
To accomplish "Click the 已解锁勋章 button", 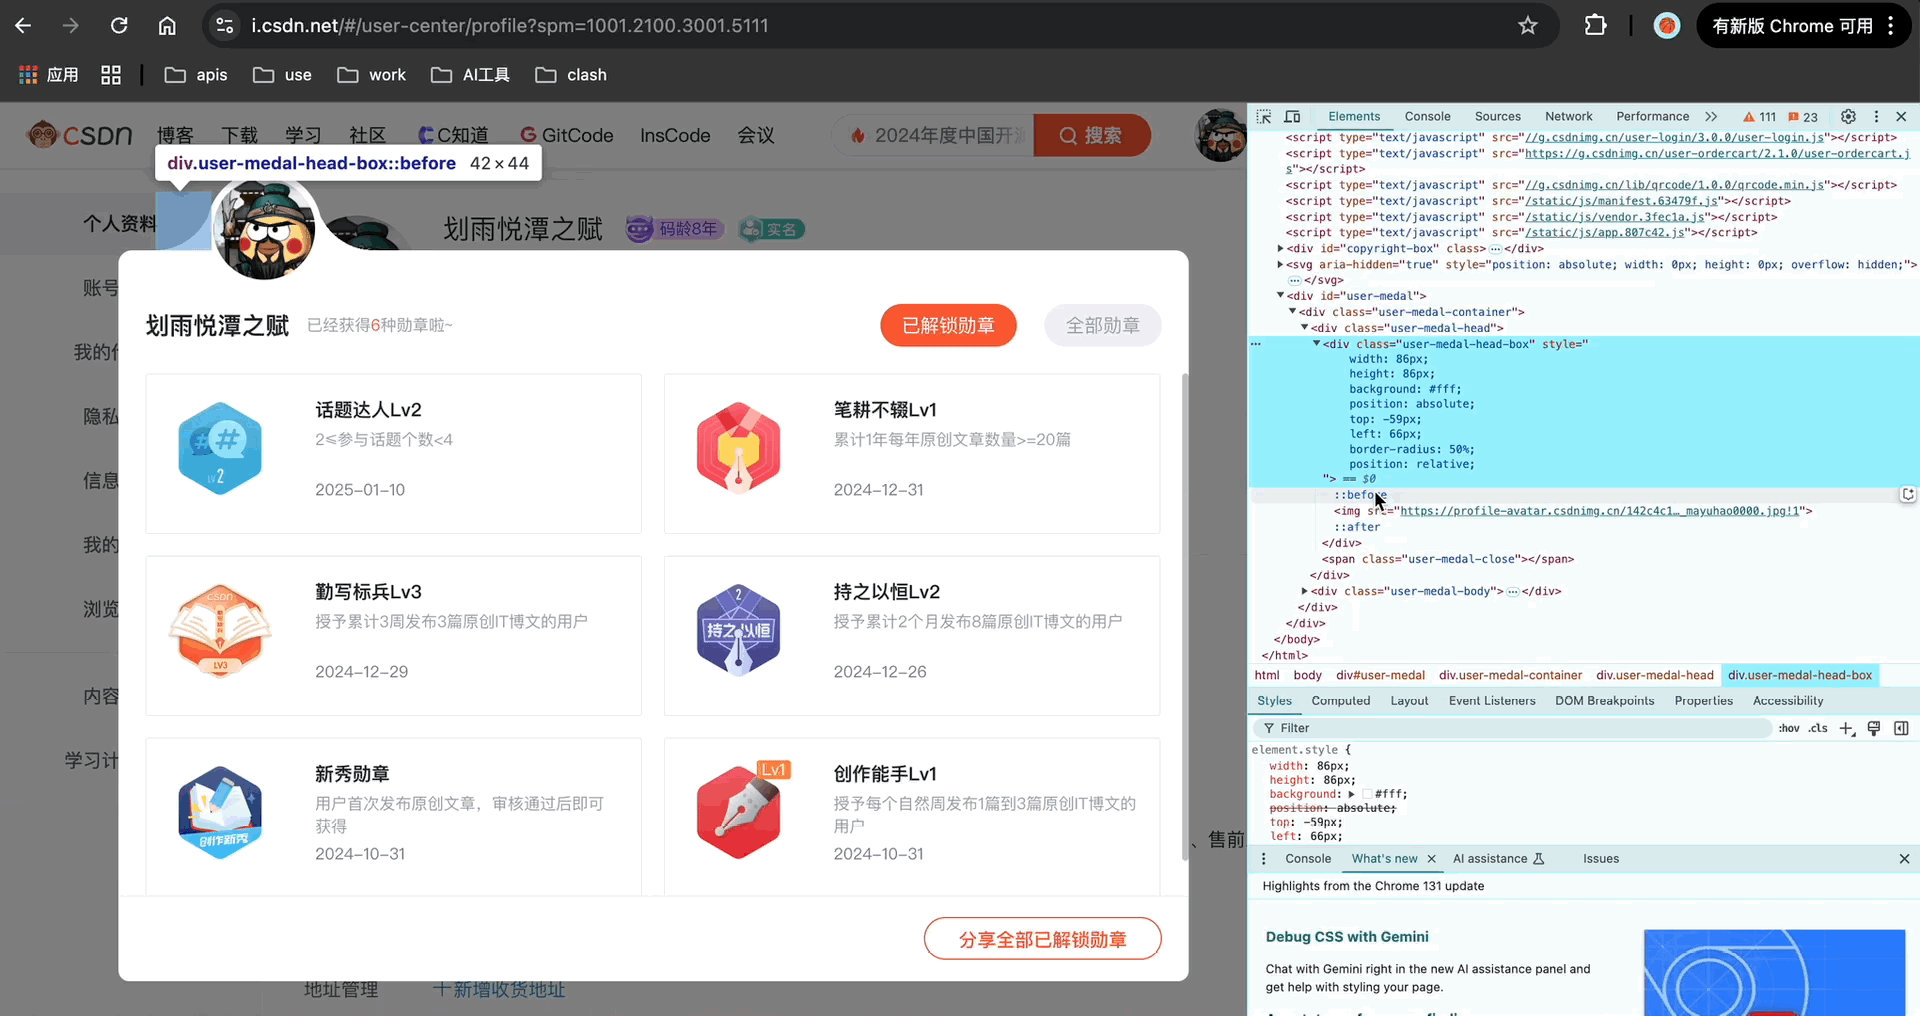I will (948, 325).
